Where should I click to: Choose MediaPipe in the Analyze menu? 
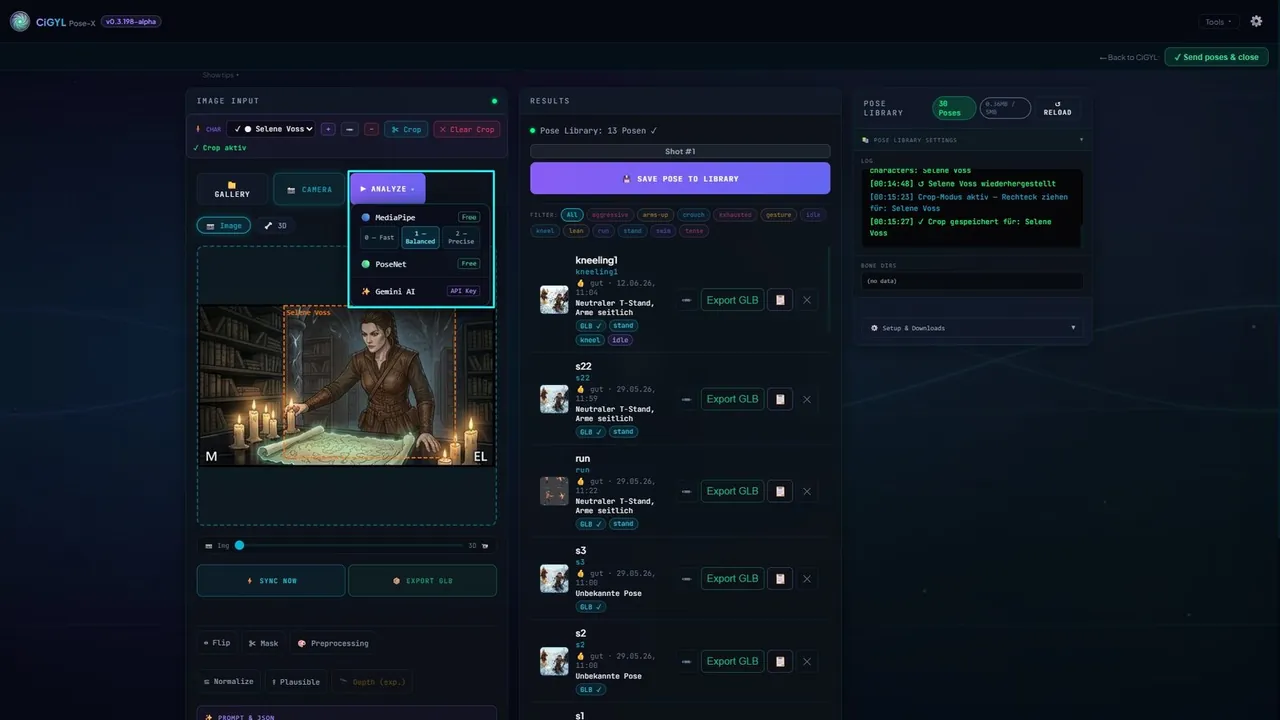[420, 217]
